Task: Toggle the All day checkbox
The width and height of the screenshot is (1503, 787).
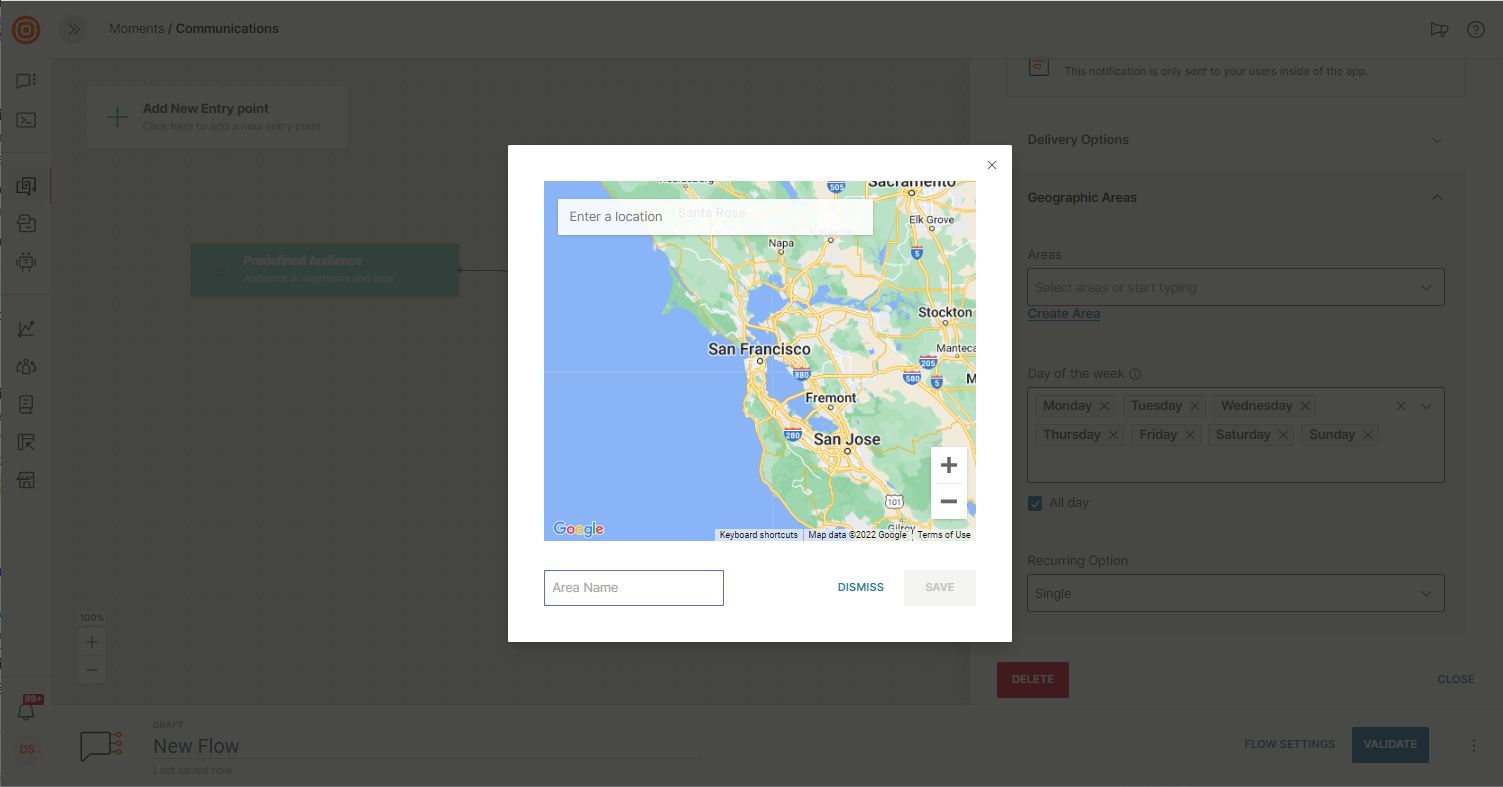Action: (x=1036, y=503)
